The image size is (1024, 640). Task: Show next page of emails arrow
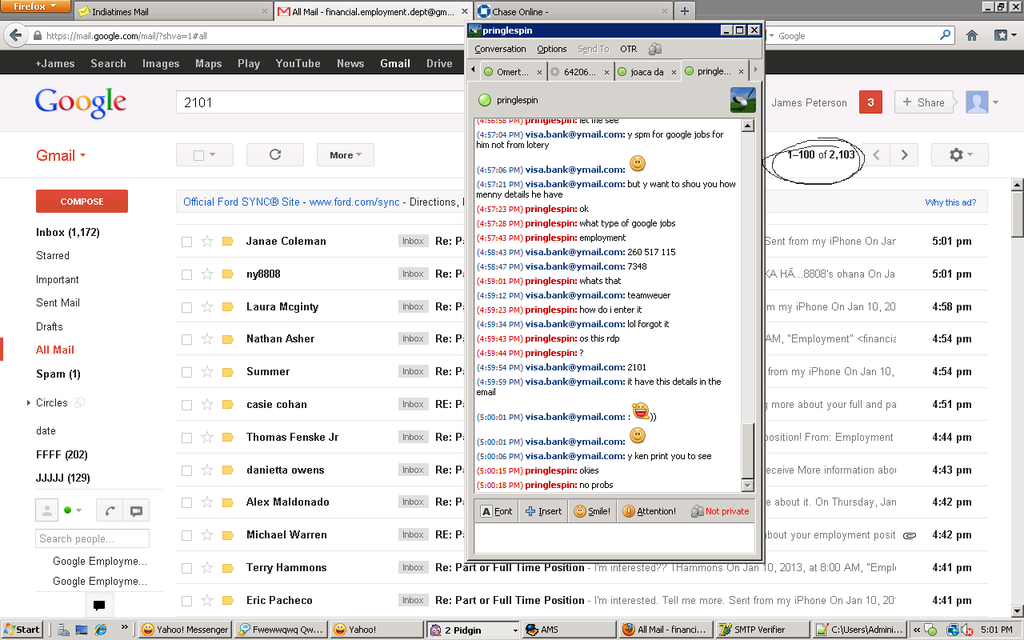[x=904, y=155]
